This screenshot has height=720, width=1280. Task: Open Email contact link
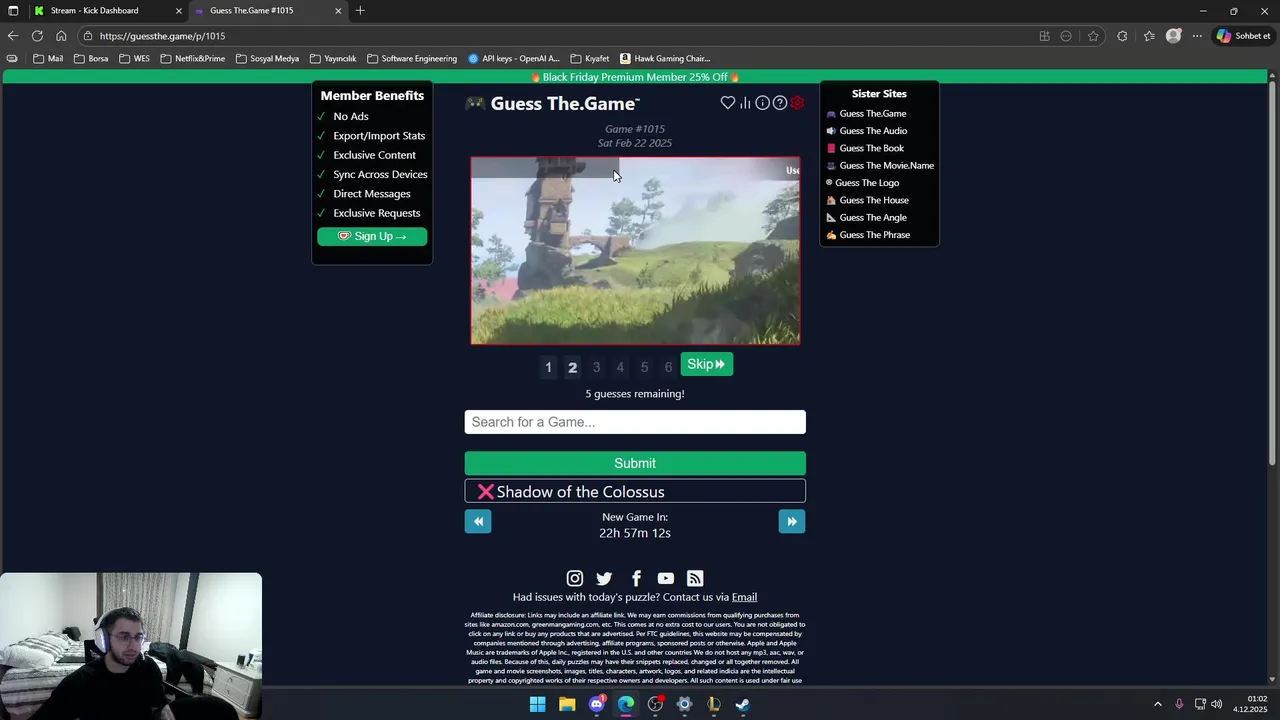(744, 597)
